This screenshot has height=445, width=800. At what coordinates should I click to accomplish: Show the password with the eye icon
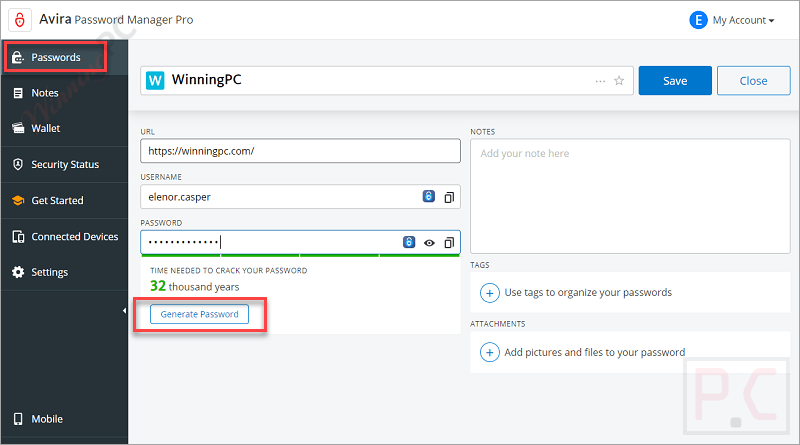(x=429, y=243)
